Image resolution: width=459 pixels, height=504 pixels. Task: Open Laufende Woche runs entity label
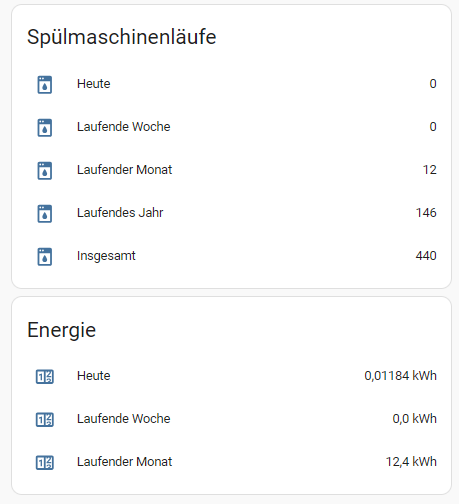tap(124, 127)
